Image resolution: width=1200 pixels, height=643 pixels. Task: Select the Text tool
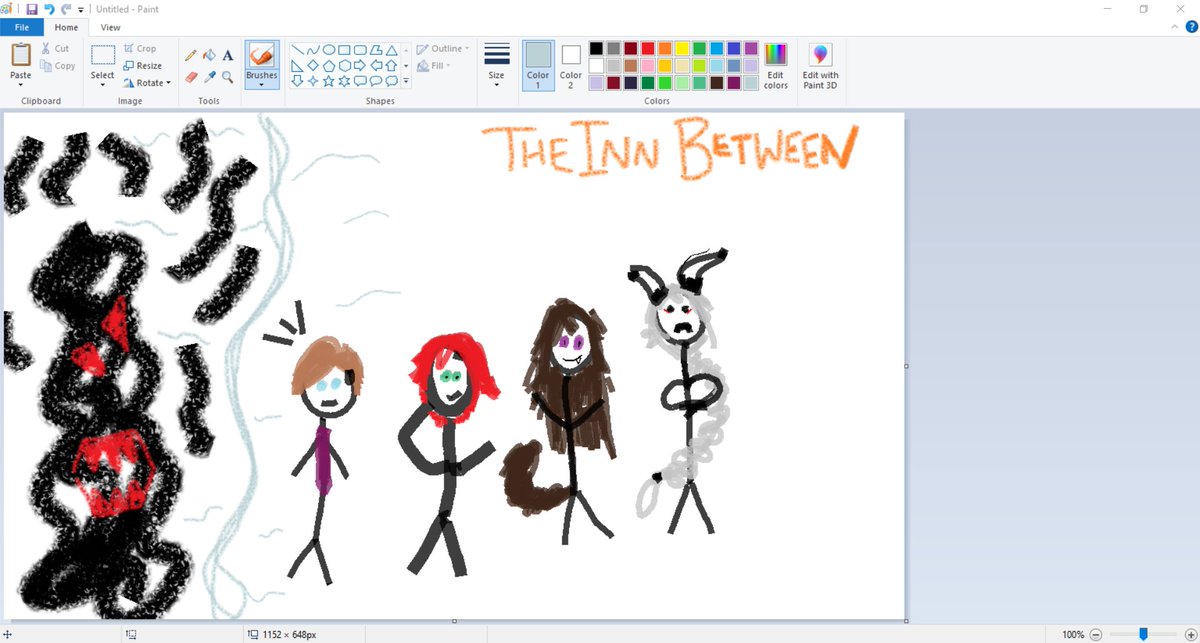pyautogui.click(x=228, y=56)
